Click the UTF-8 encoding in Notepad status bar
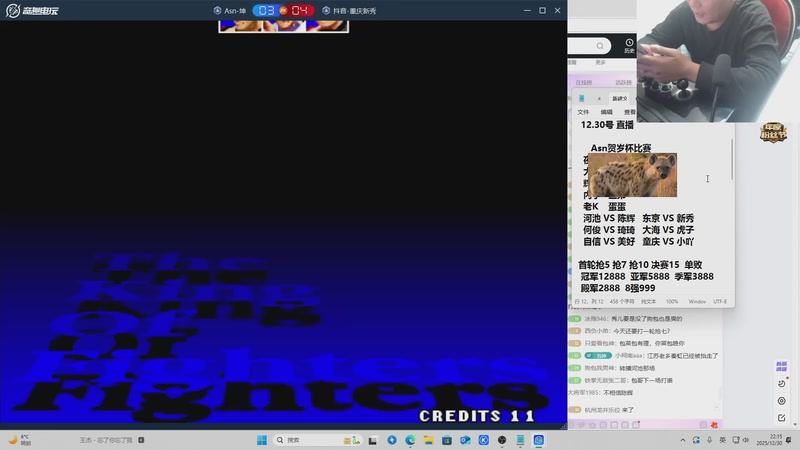This screenshot has height=450, width=800. tap(720, 302)
